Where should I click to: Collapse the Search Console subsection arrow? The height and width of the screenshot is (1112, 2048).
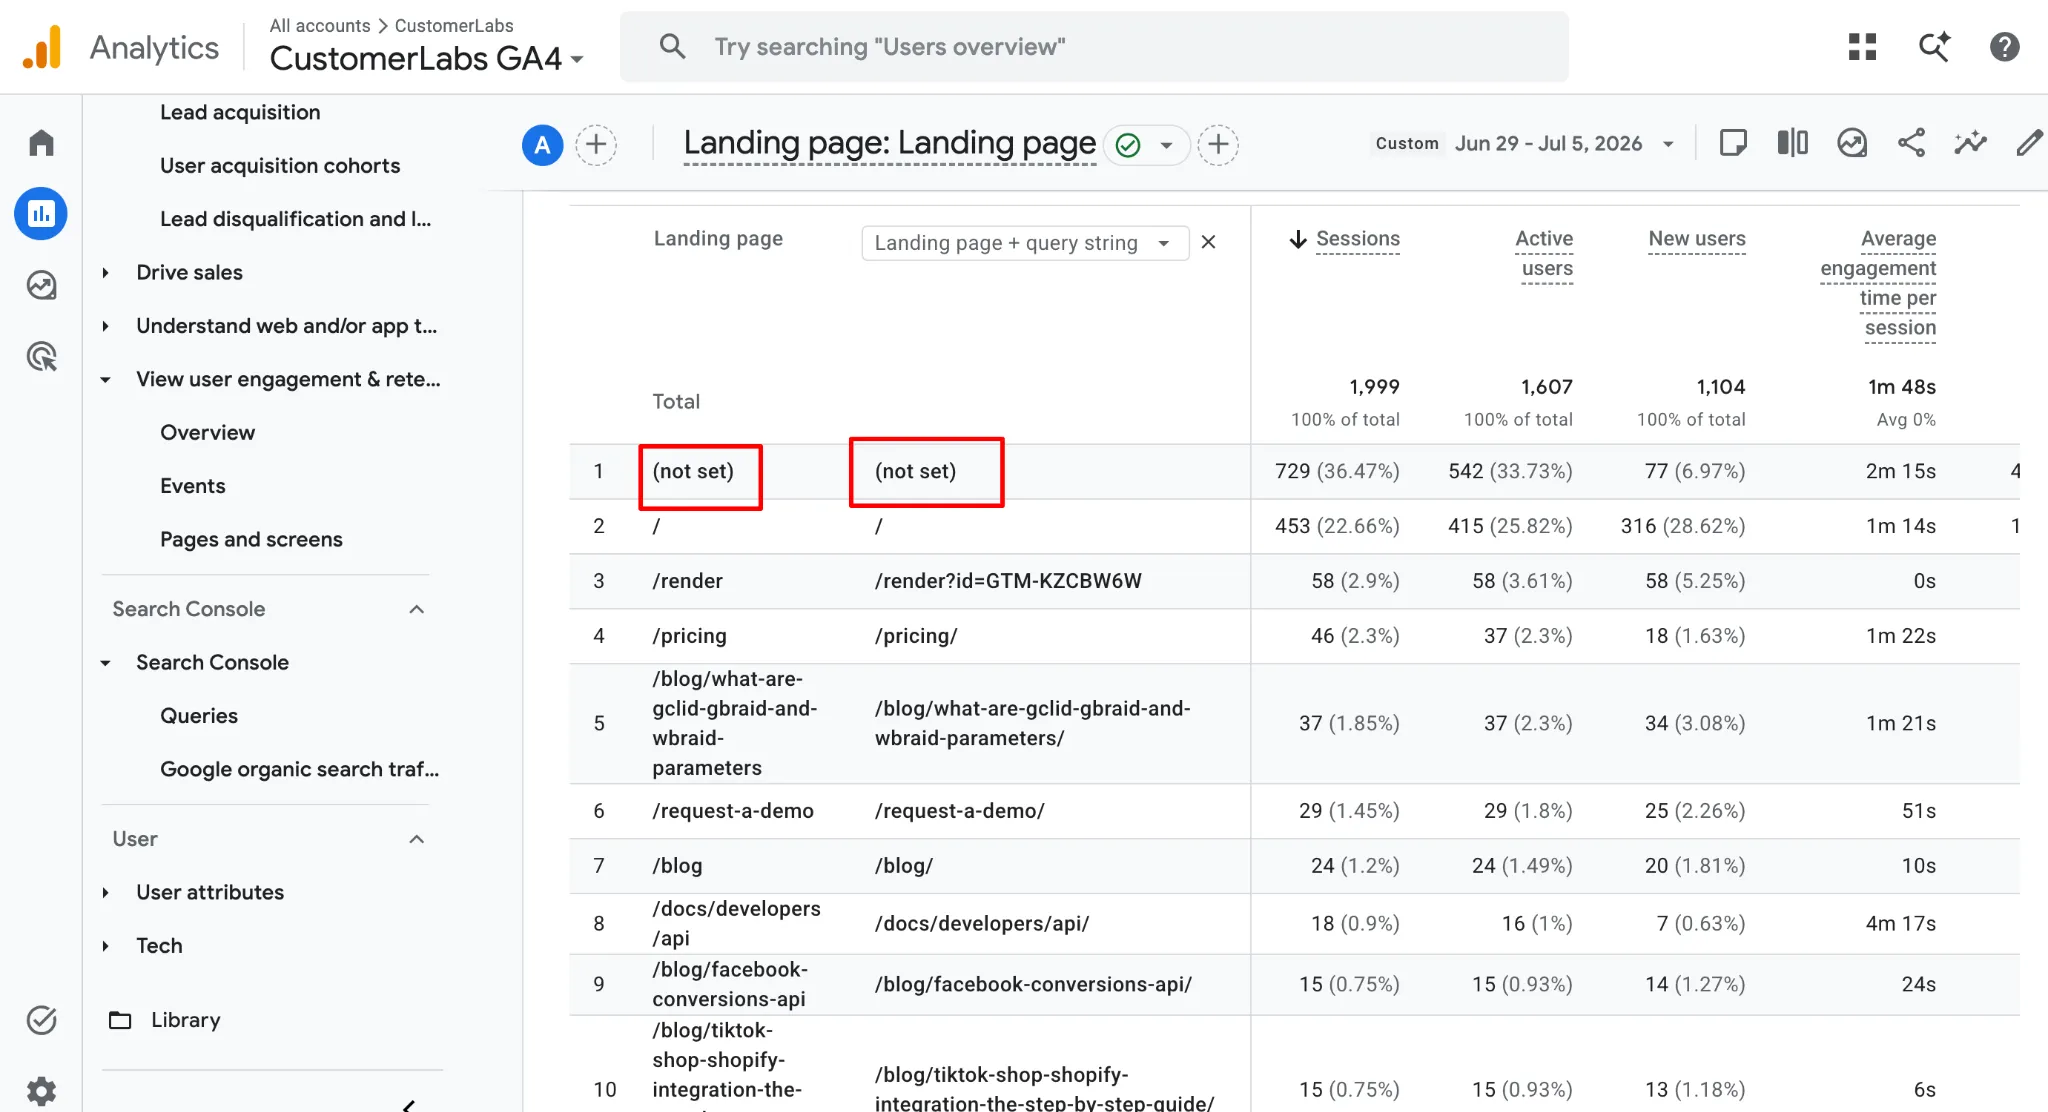(105, 663)
